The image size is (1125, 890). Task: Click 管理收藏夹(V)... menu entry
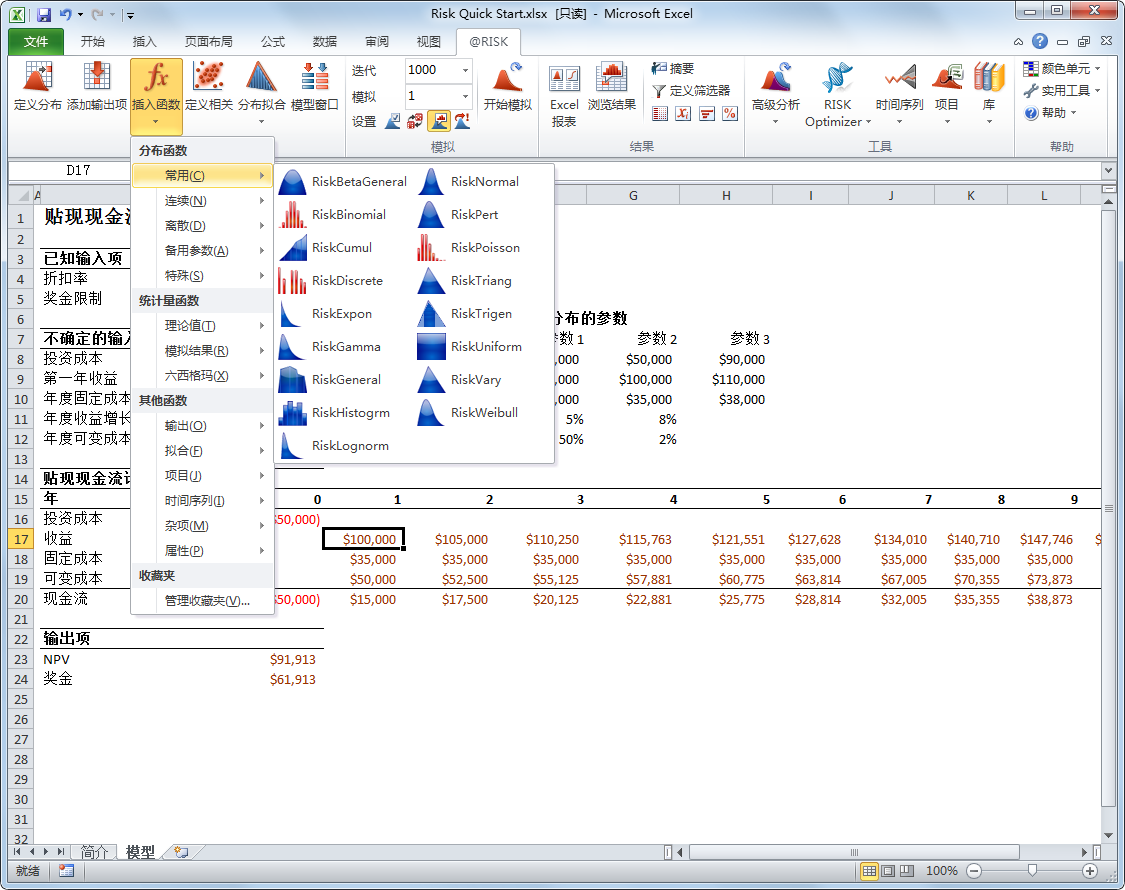(202, 601)
